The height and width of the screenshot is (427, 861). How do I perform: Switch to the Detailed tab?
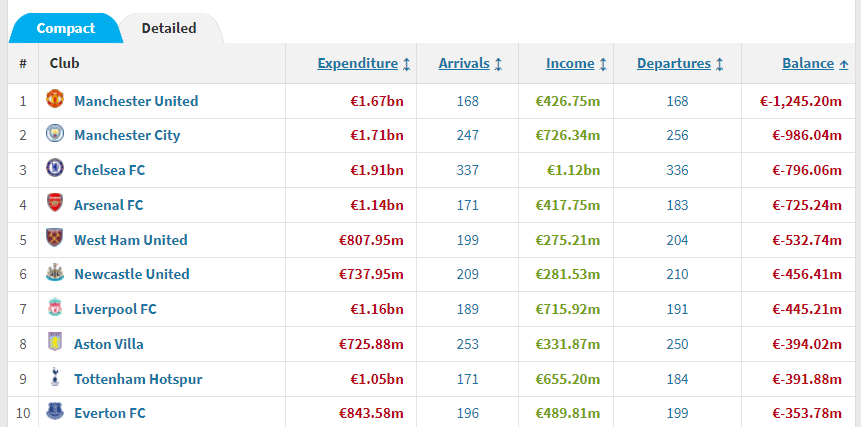(x=169, y=28)
